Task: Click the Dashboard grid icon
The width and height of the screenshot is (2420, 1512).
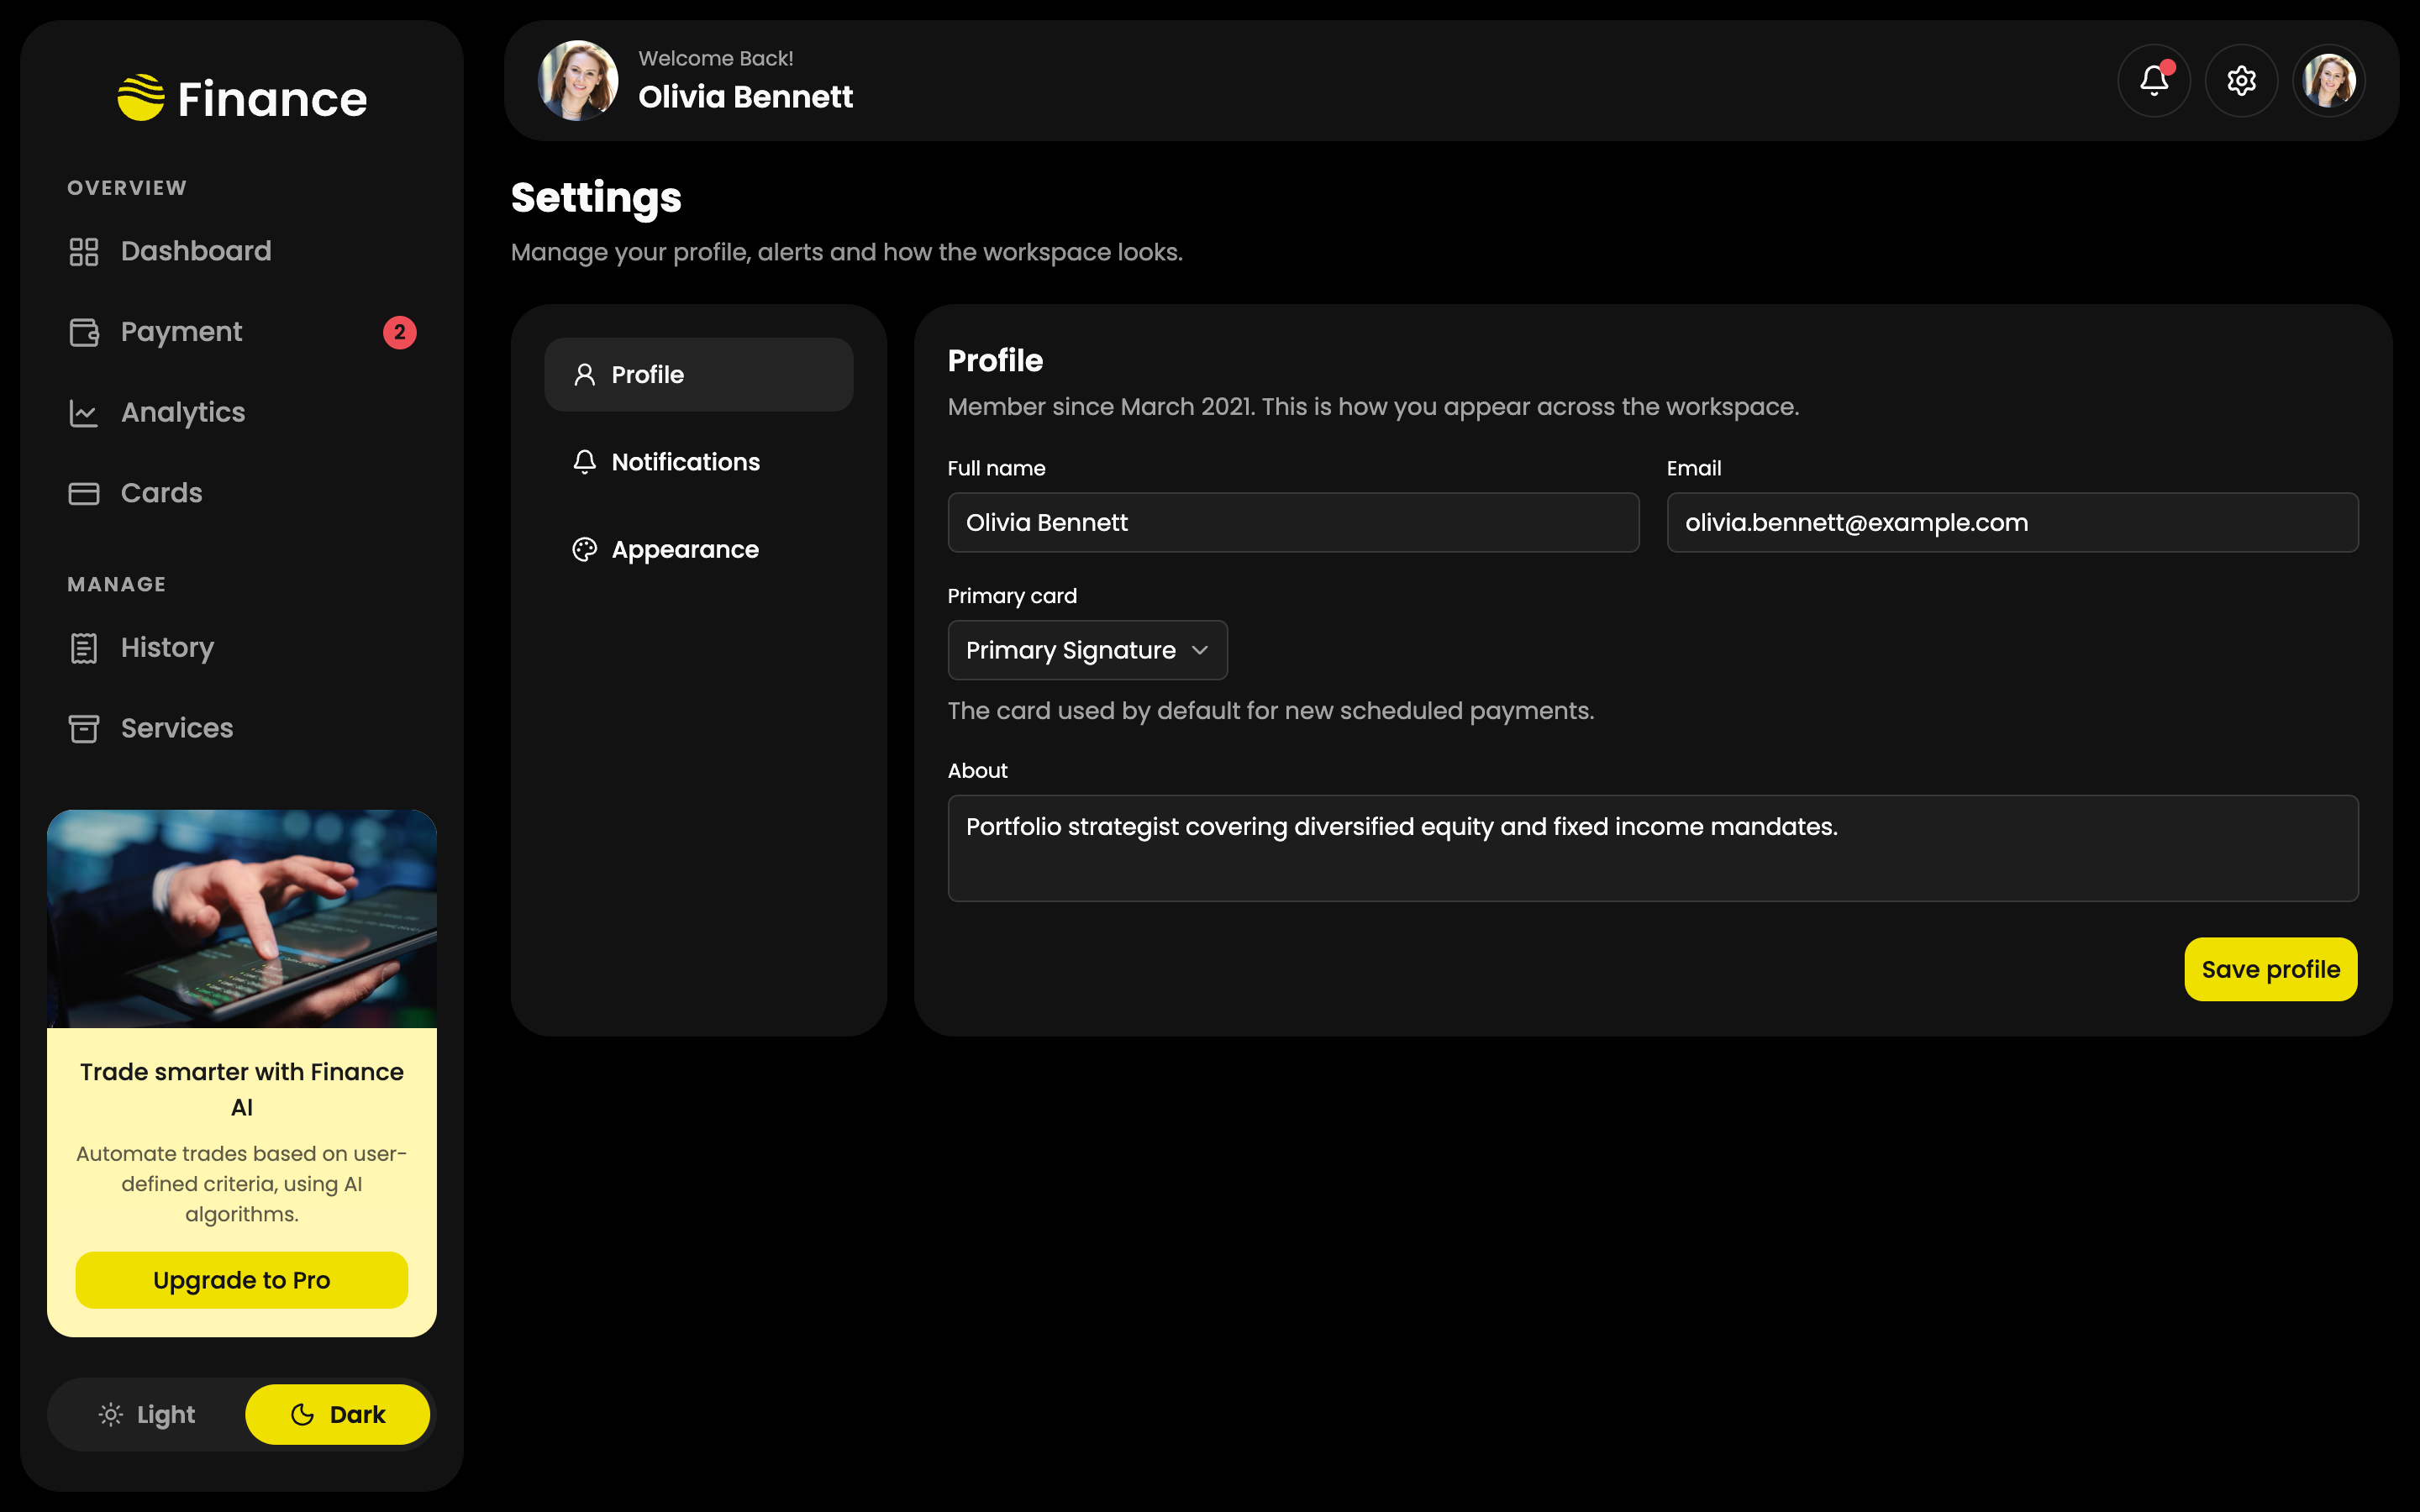Action: click(x=84, y=251)
